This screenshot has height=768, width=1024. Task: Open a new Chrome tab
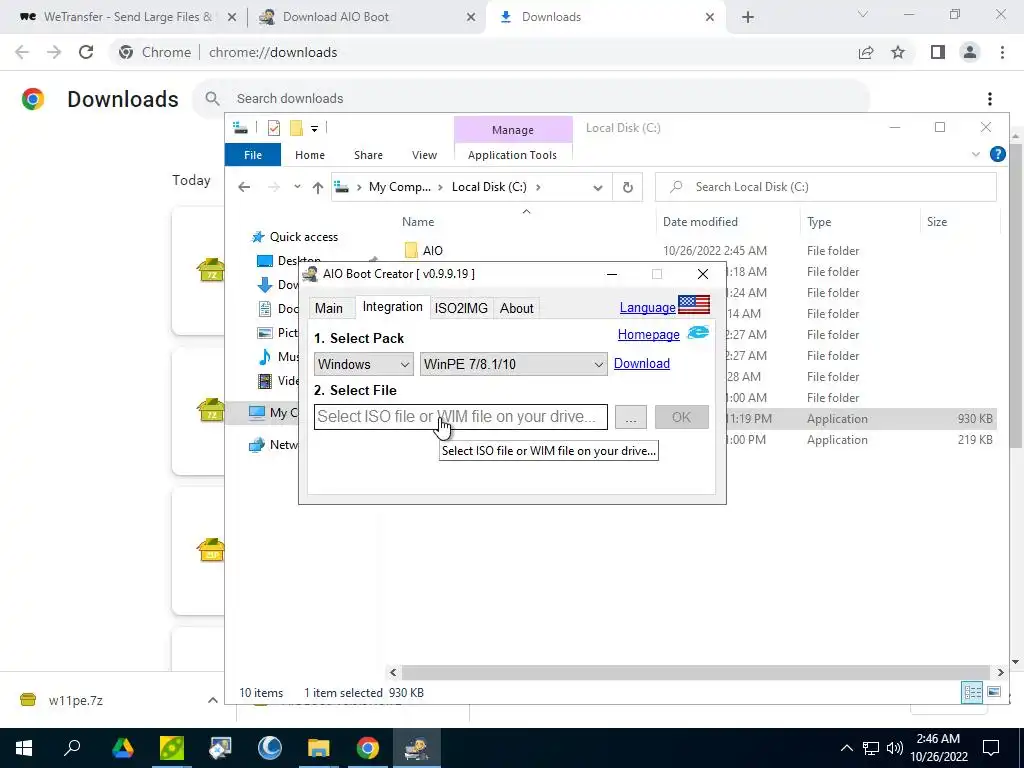click(x=748, y=17)
